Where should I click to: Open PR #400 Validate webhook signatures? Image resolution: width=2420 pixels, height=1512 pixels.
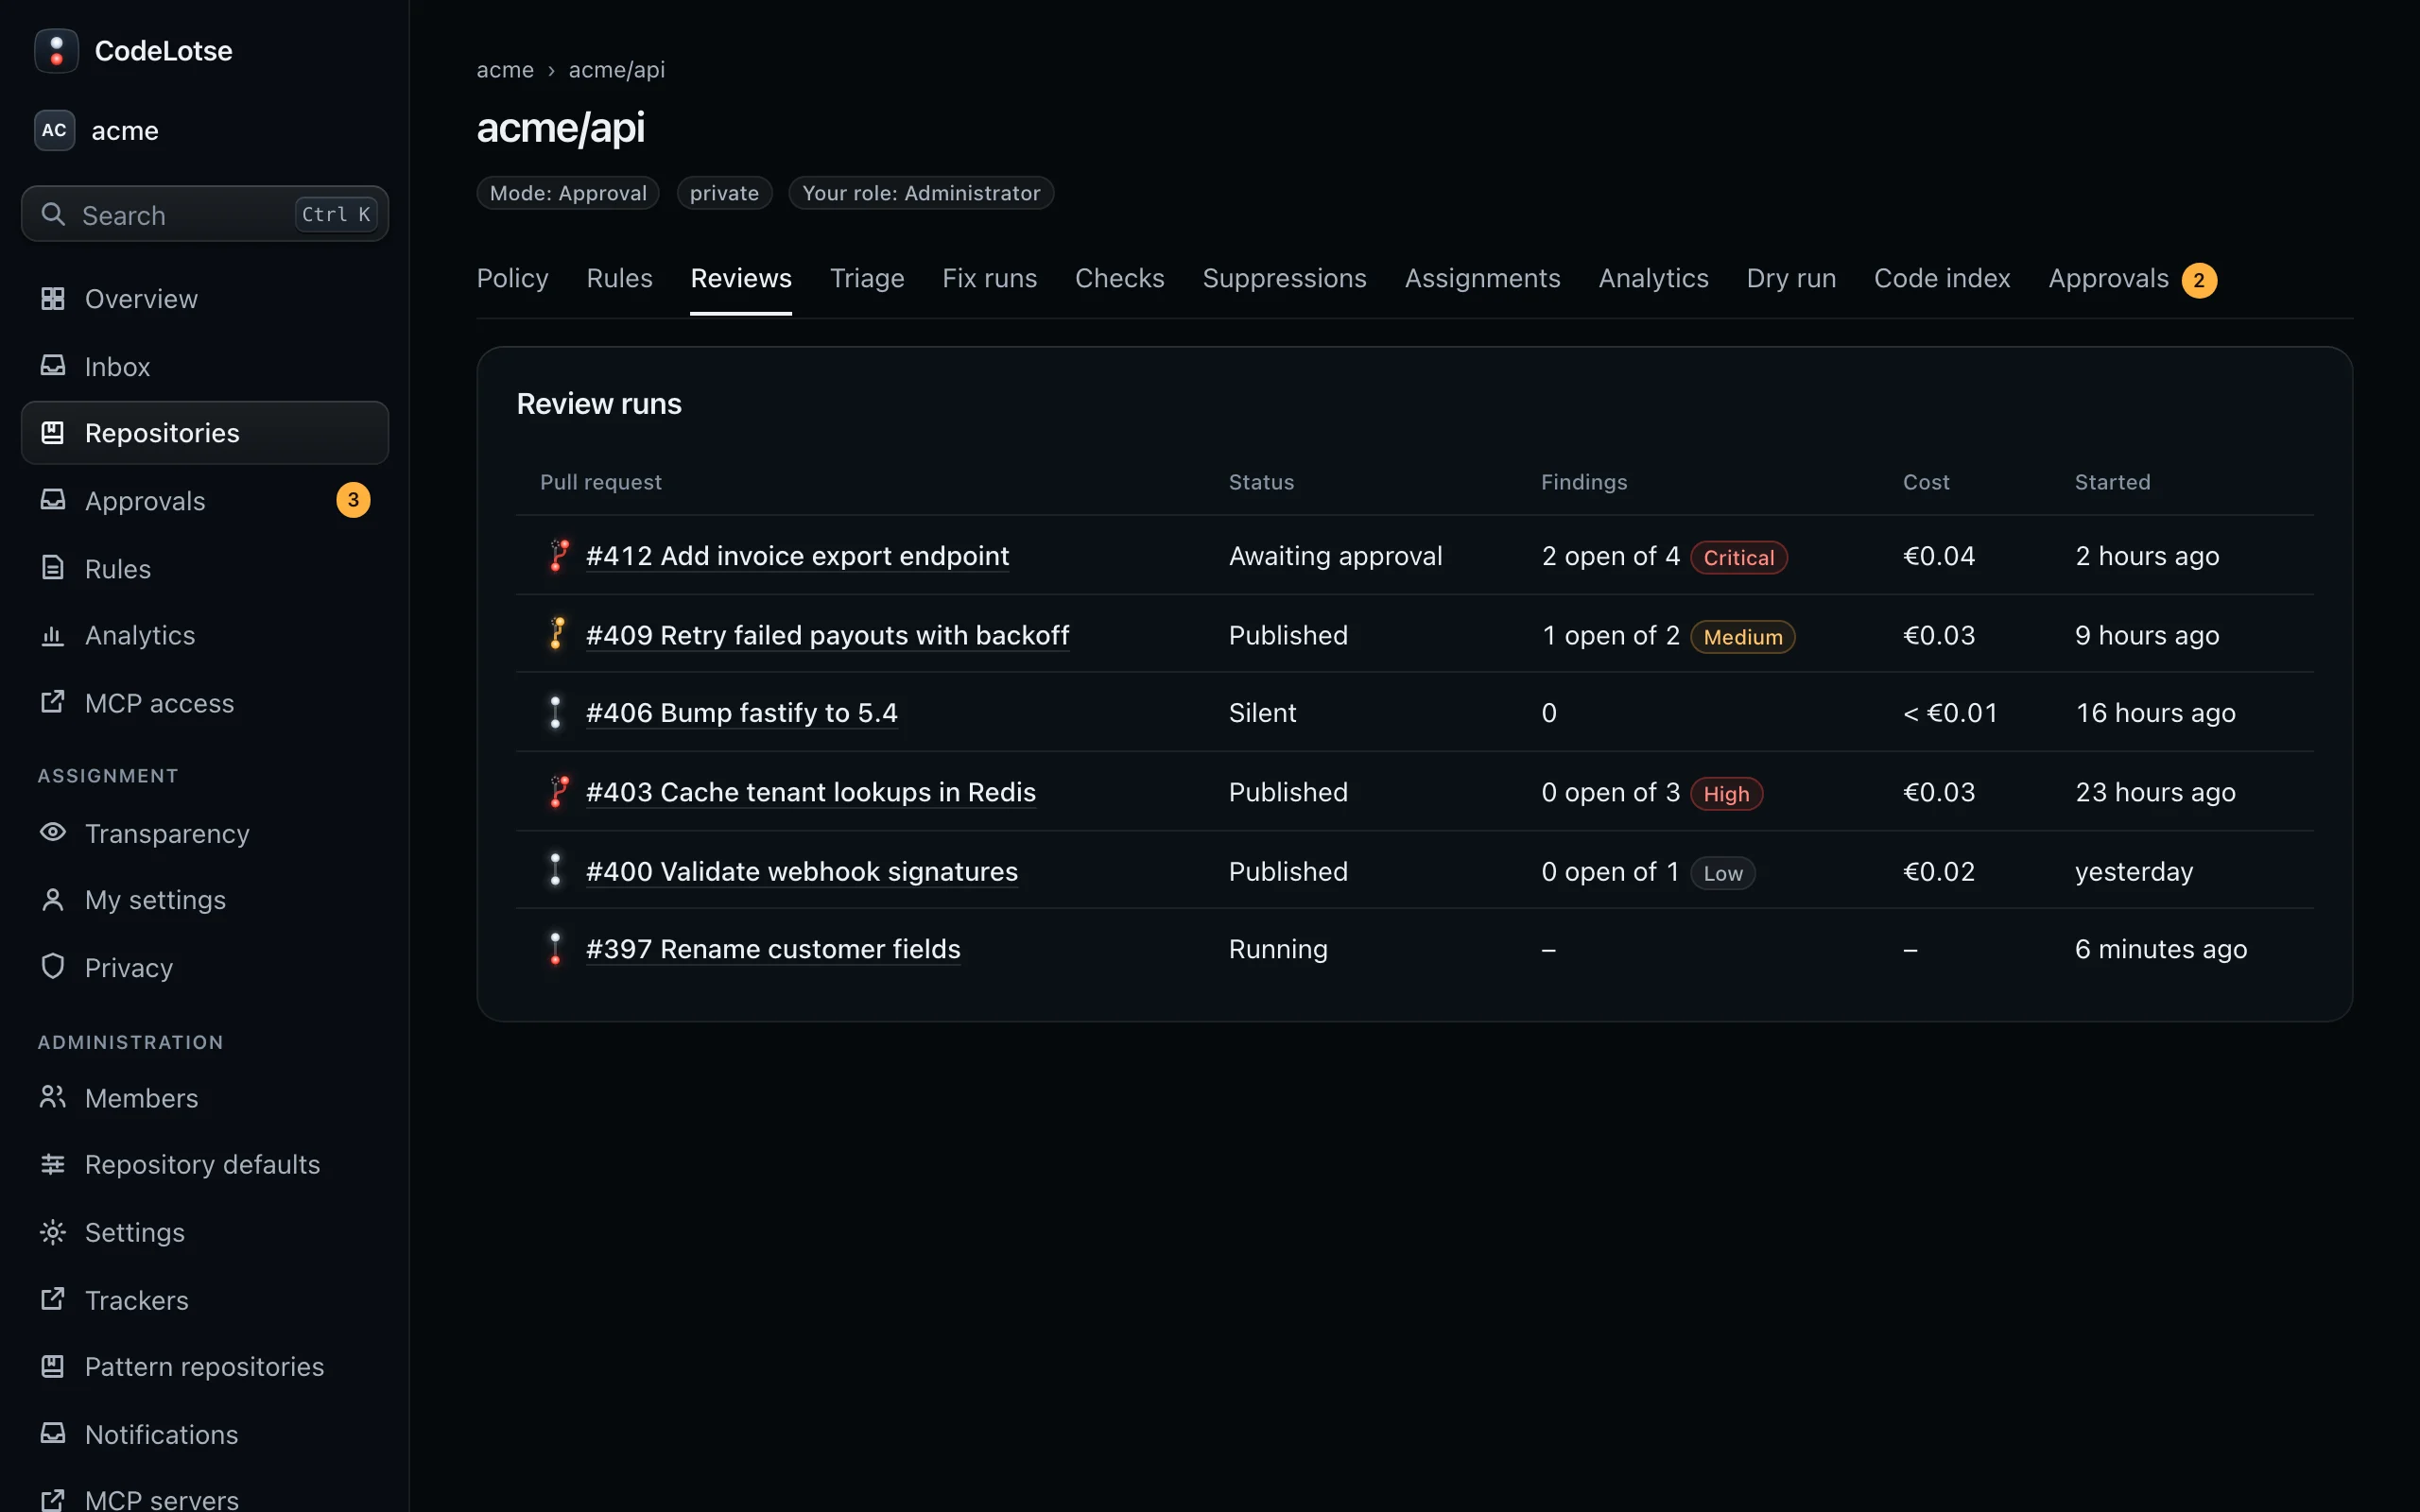[x=801, y=871]
